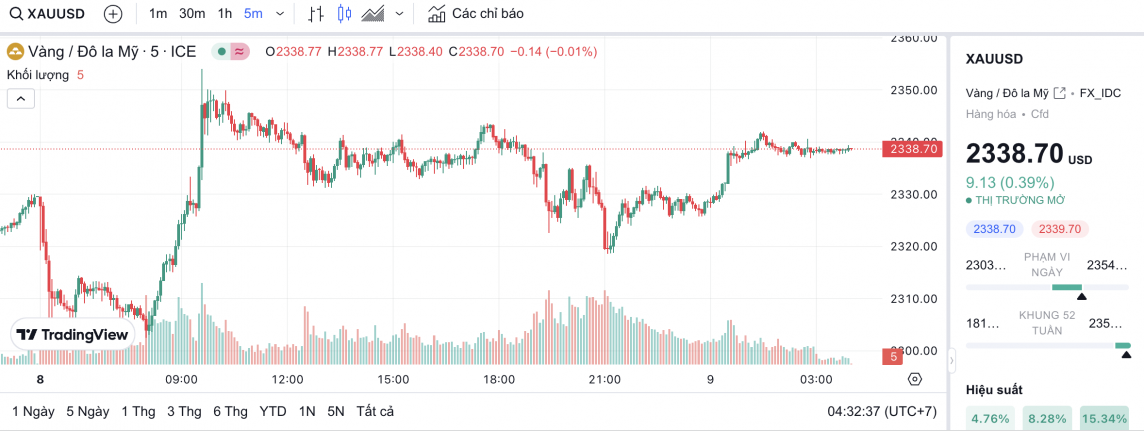Open Các chỉ báo indicators panel
This screenshot has width=1144, height=431.
tap(475, 14)
